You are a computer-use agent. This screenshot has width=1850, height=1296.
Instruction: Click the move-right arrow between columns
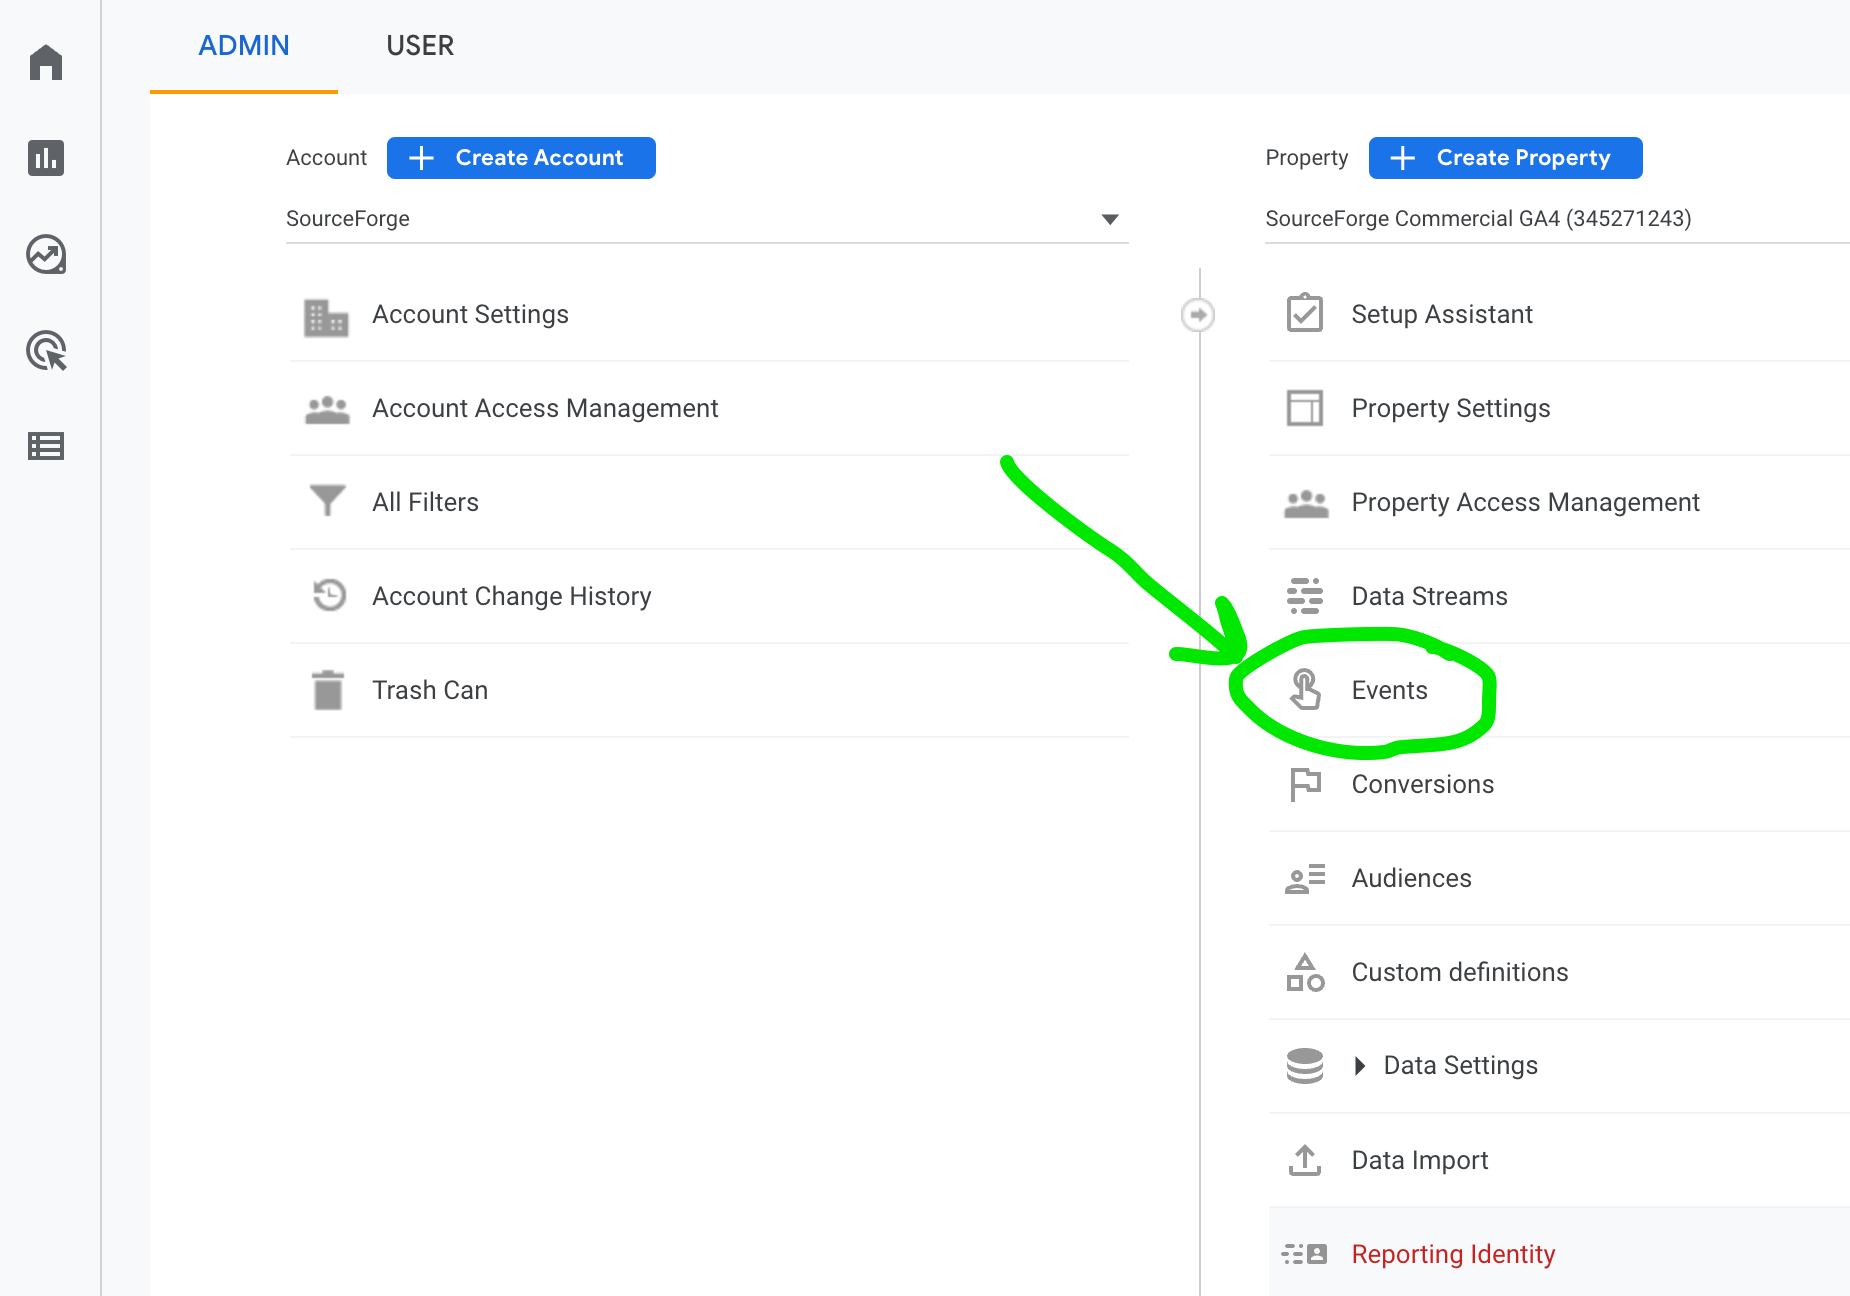(1198, 314)
